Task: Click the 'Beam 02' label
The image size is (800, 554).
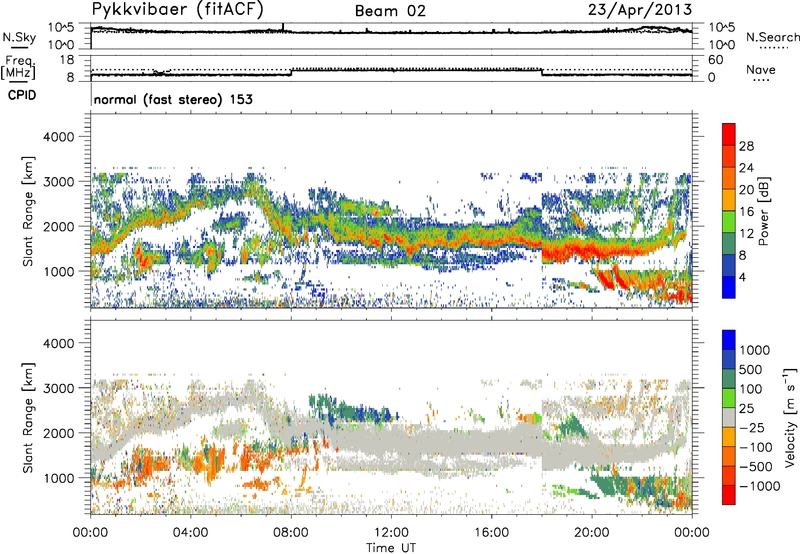Action: click(390, 11)
